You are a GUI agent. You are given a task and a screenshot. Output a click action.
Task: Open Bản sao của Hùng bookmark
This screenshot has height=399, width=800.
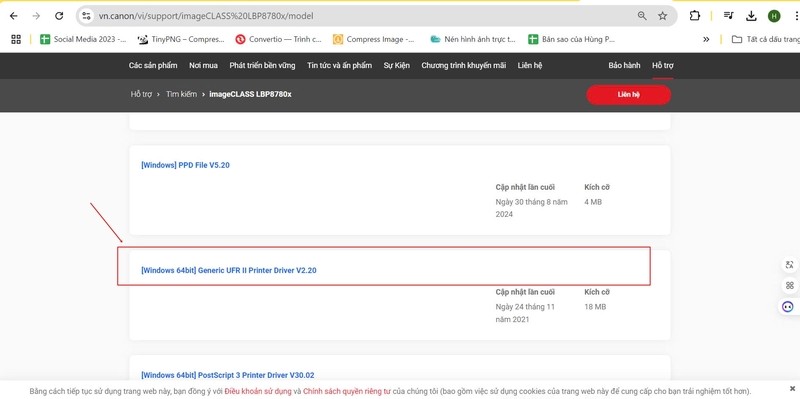point(571,39)
